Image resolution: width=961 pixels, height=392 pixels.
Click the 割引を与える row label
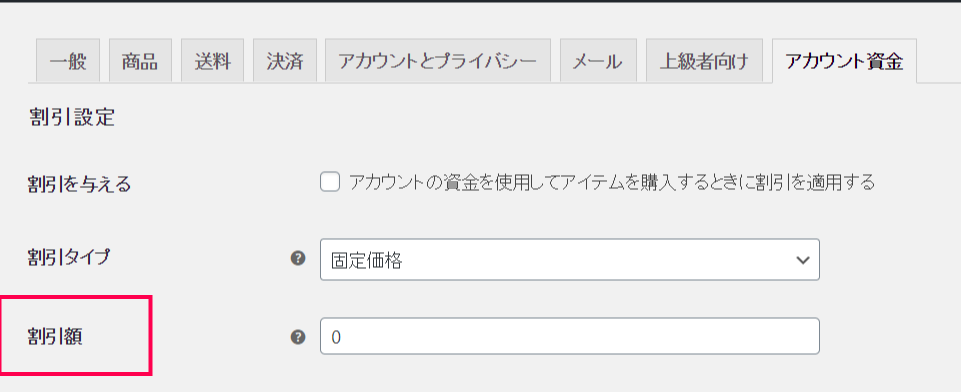point(80,184)
